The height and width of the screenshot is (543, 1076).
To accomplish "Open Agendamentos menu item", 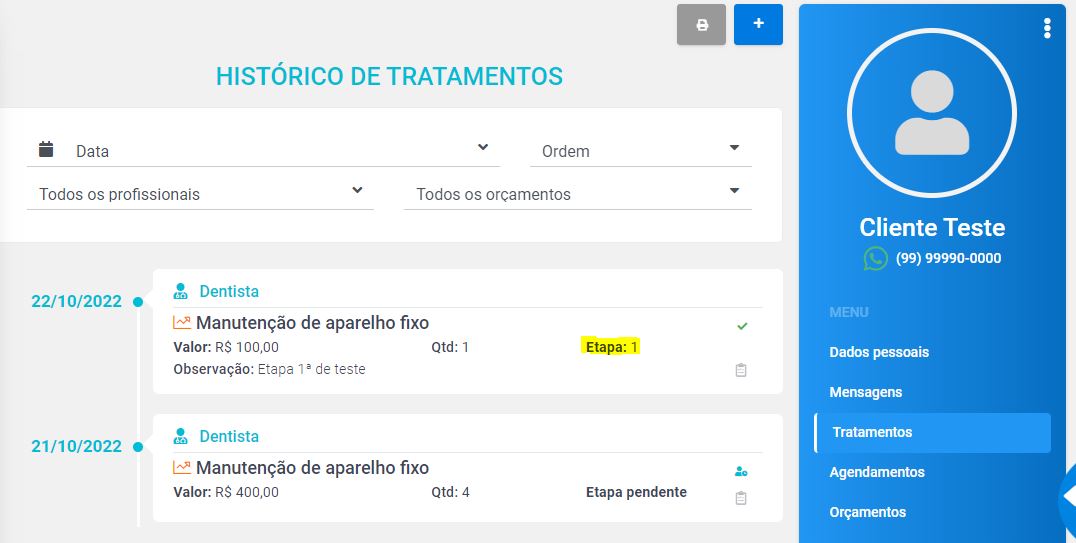I will pos(877,472).
